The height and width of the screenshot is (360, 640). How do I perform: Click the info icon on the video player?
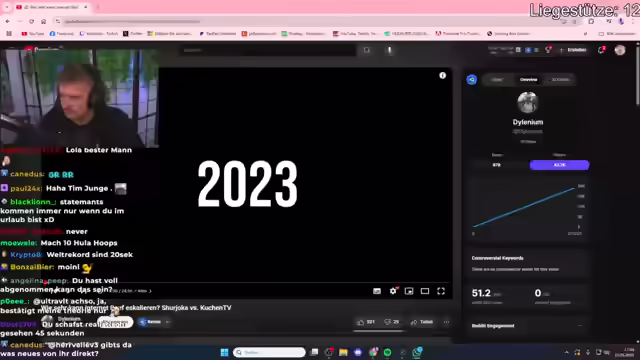[442, 76]
